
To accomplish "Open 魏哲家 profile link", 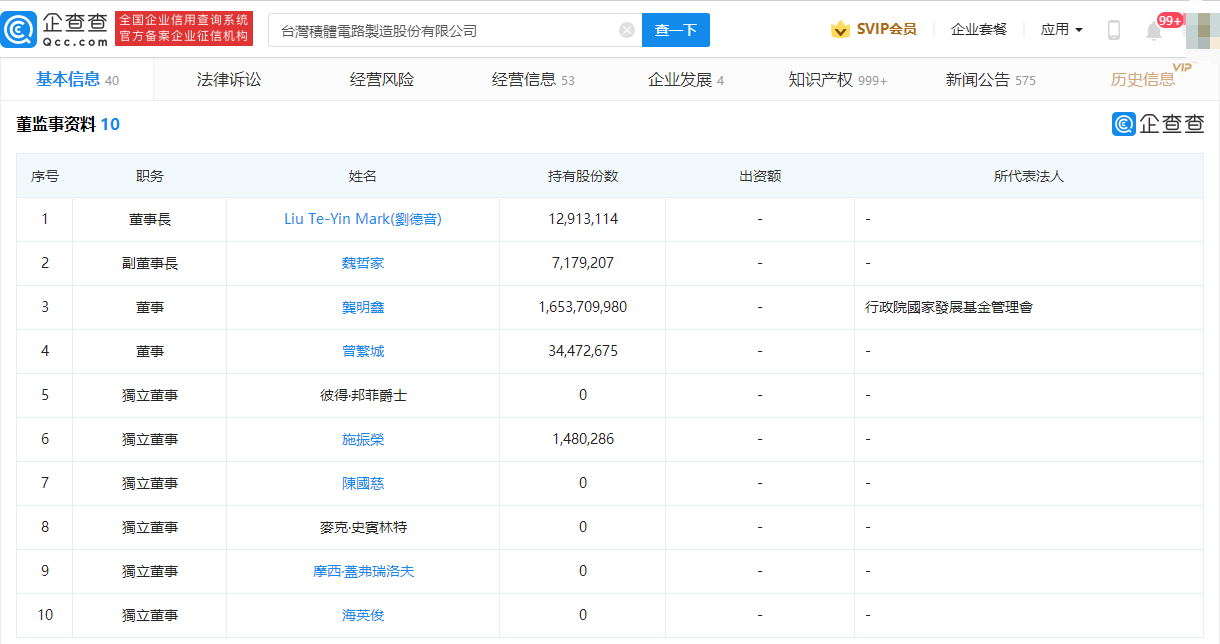I will (363, 263).
